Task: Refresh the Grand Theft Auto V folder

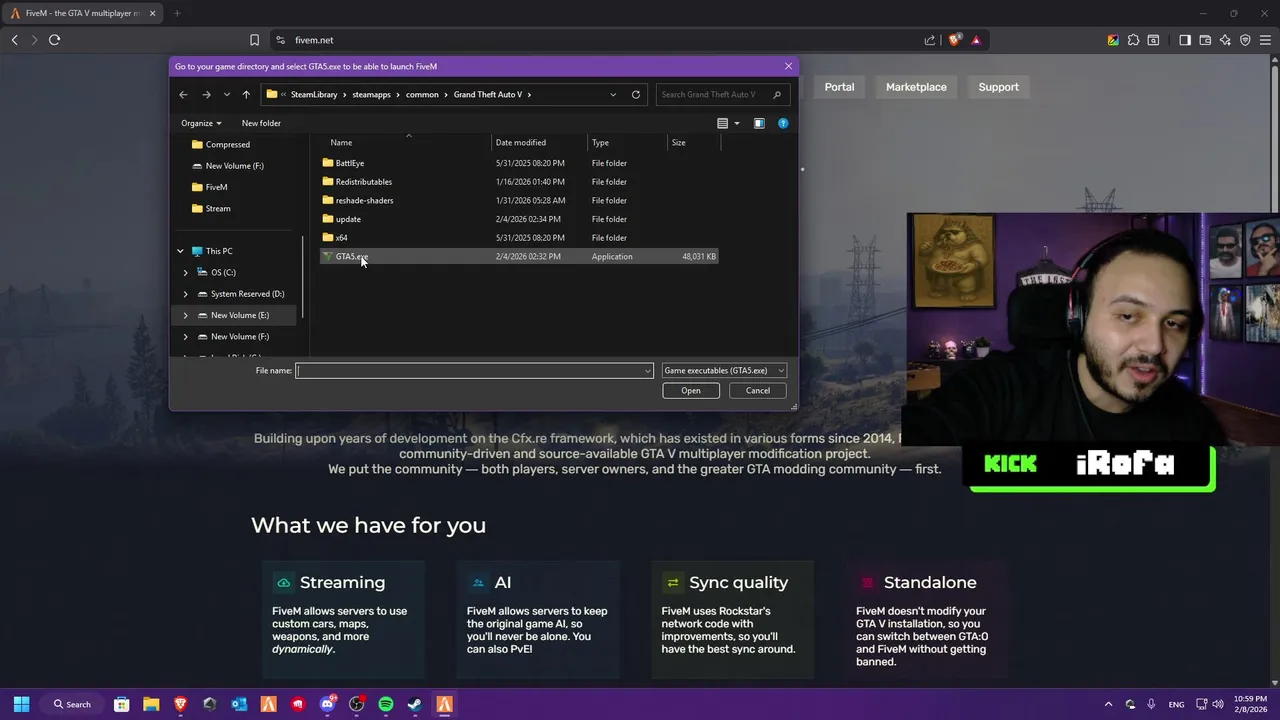Action: point(636,94)
